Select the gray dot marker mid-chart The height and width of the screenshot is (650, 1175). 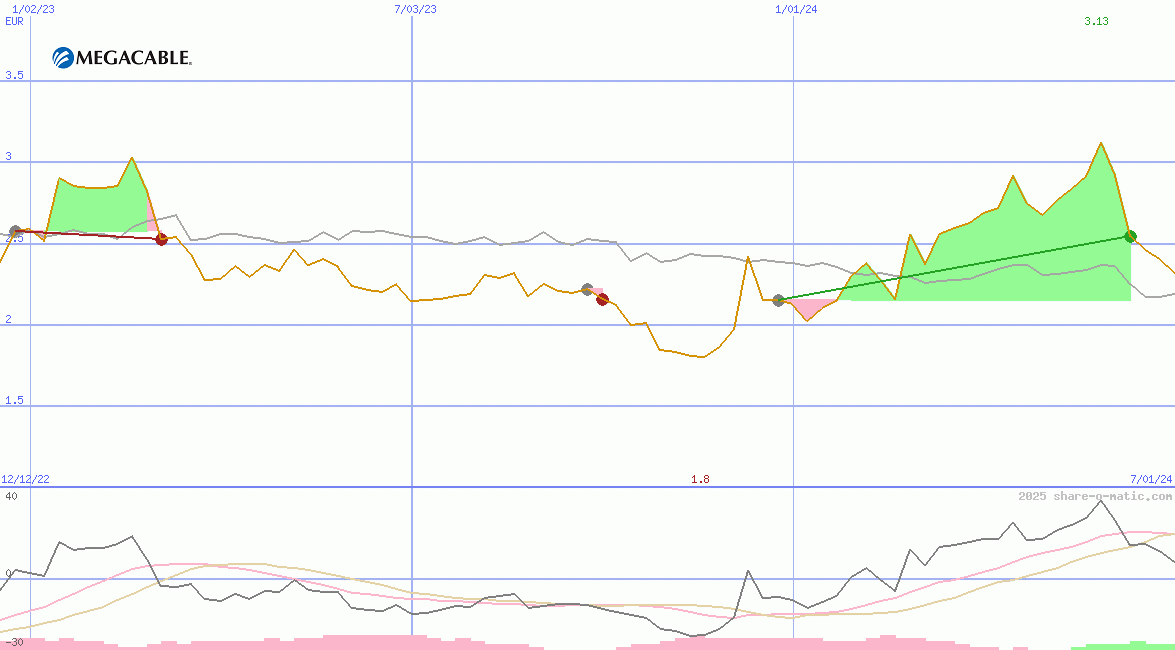pos(588,289)
